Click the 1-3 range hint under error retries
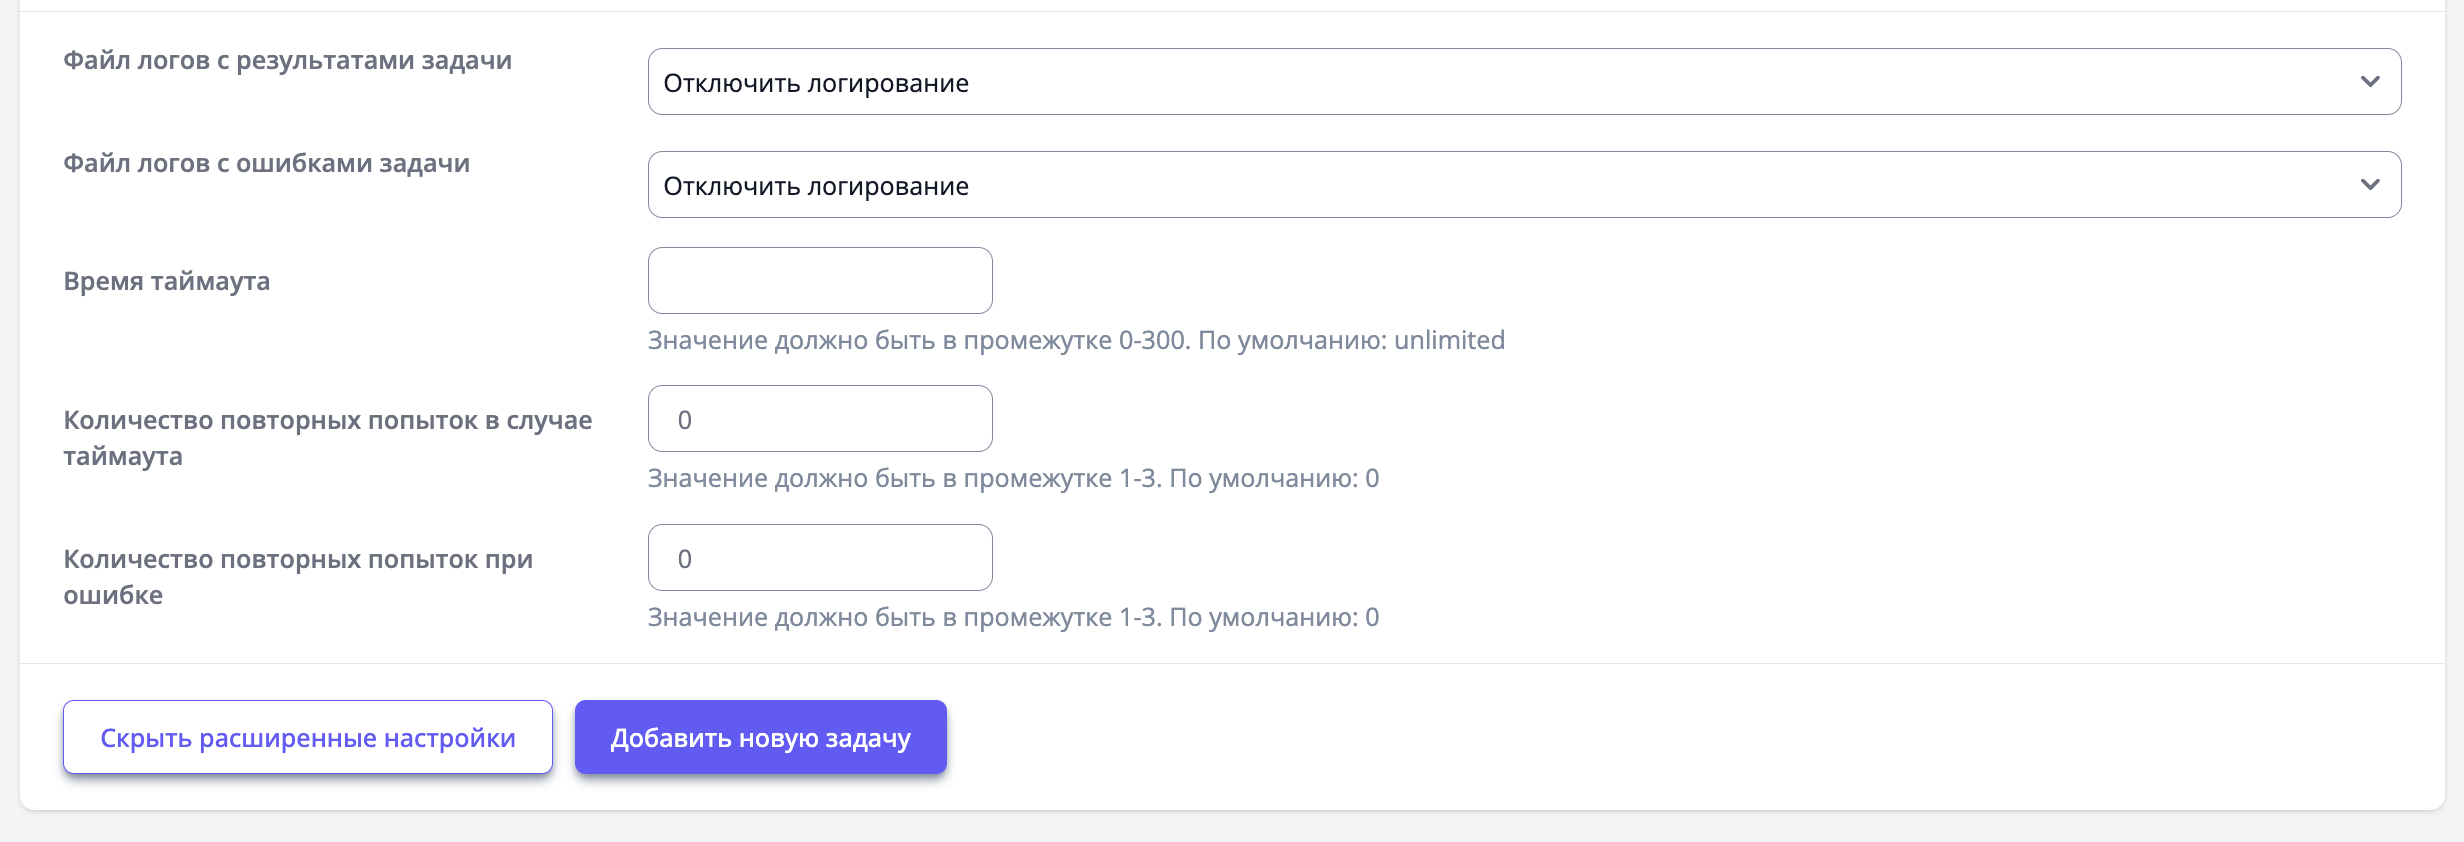 click(1012, 618)
